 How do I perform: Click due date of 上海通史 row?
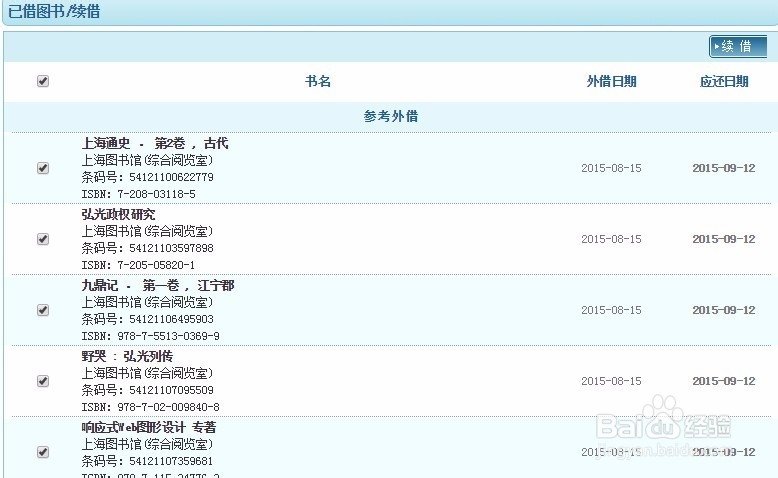tap(724, 168)
